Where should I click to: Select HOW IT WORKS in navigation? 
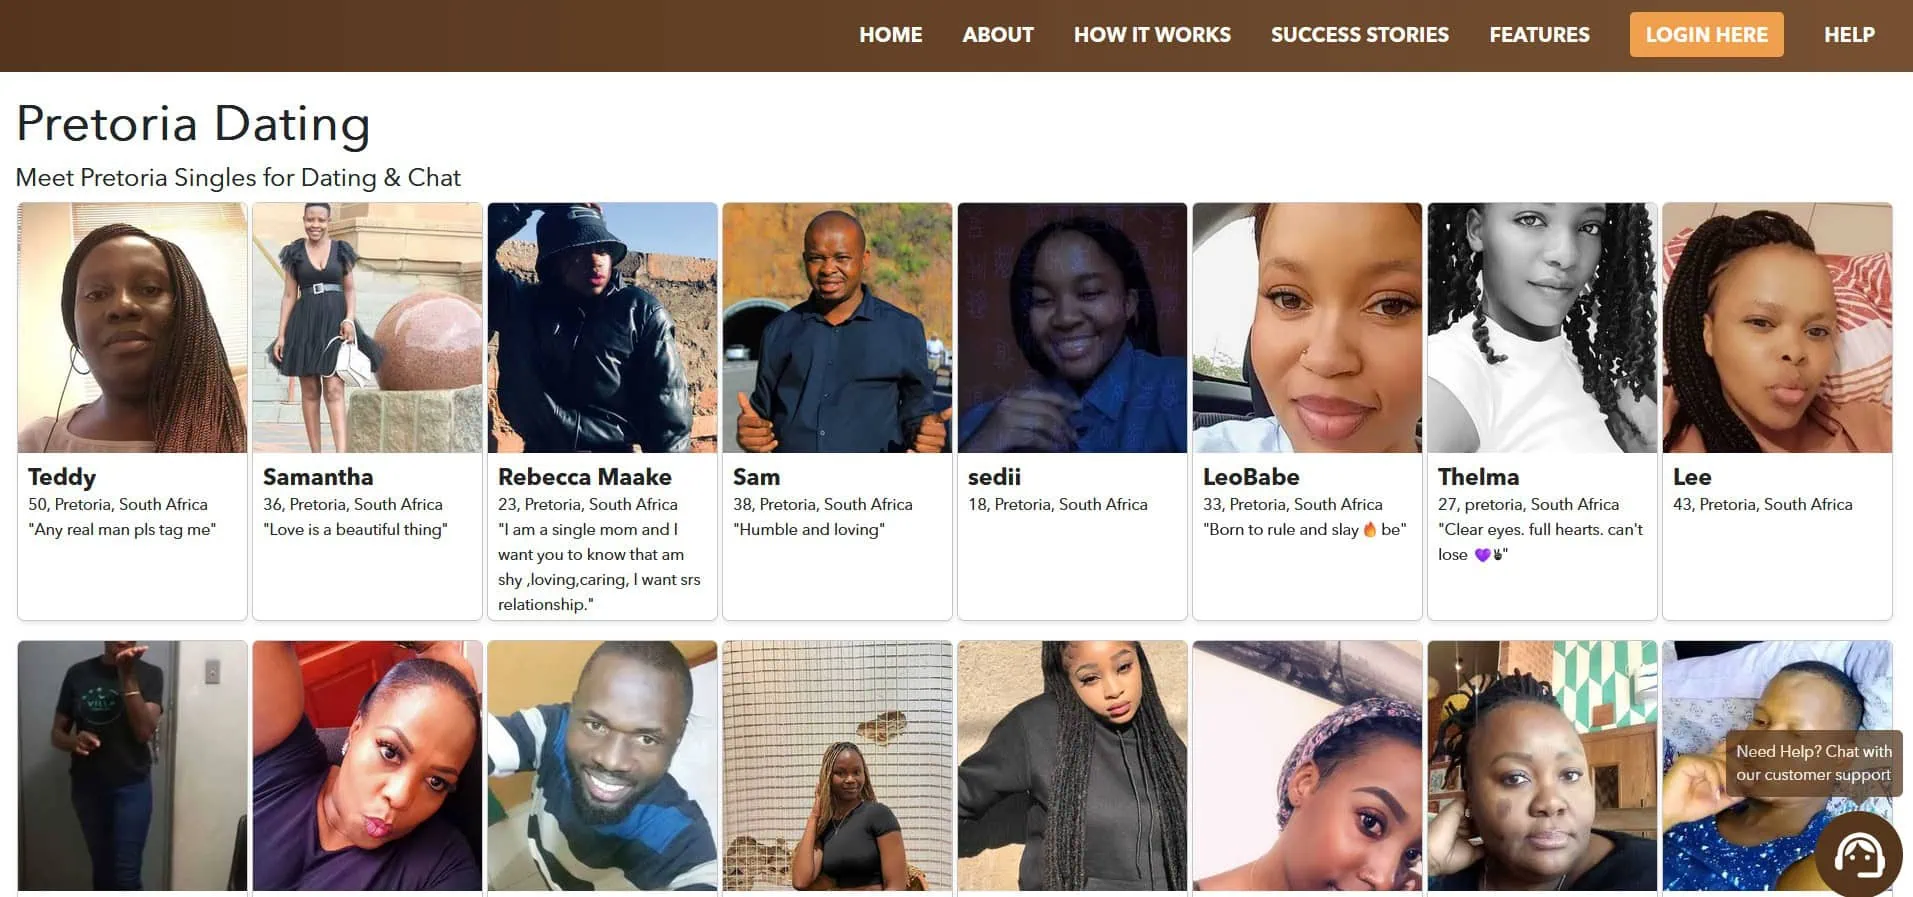pyautogui.click(x=1152, y=35)
